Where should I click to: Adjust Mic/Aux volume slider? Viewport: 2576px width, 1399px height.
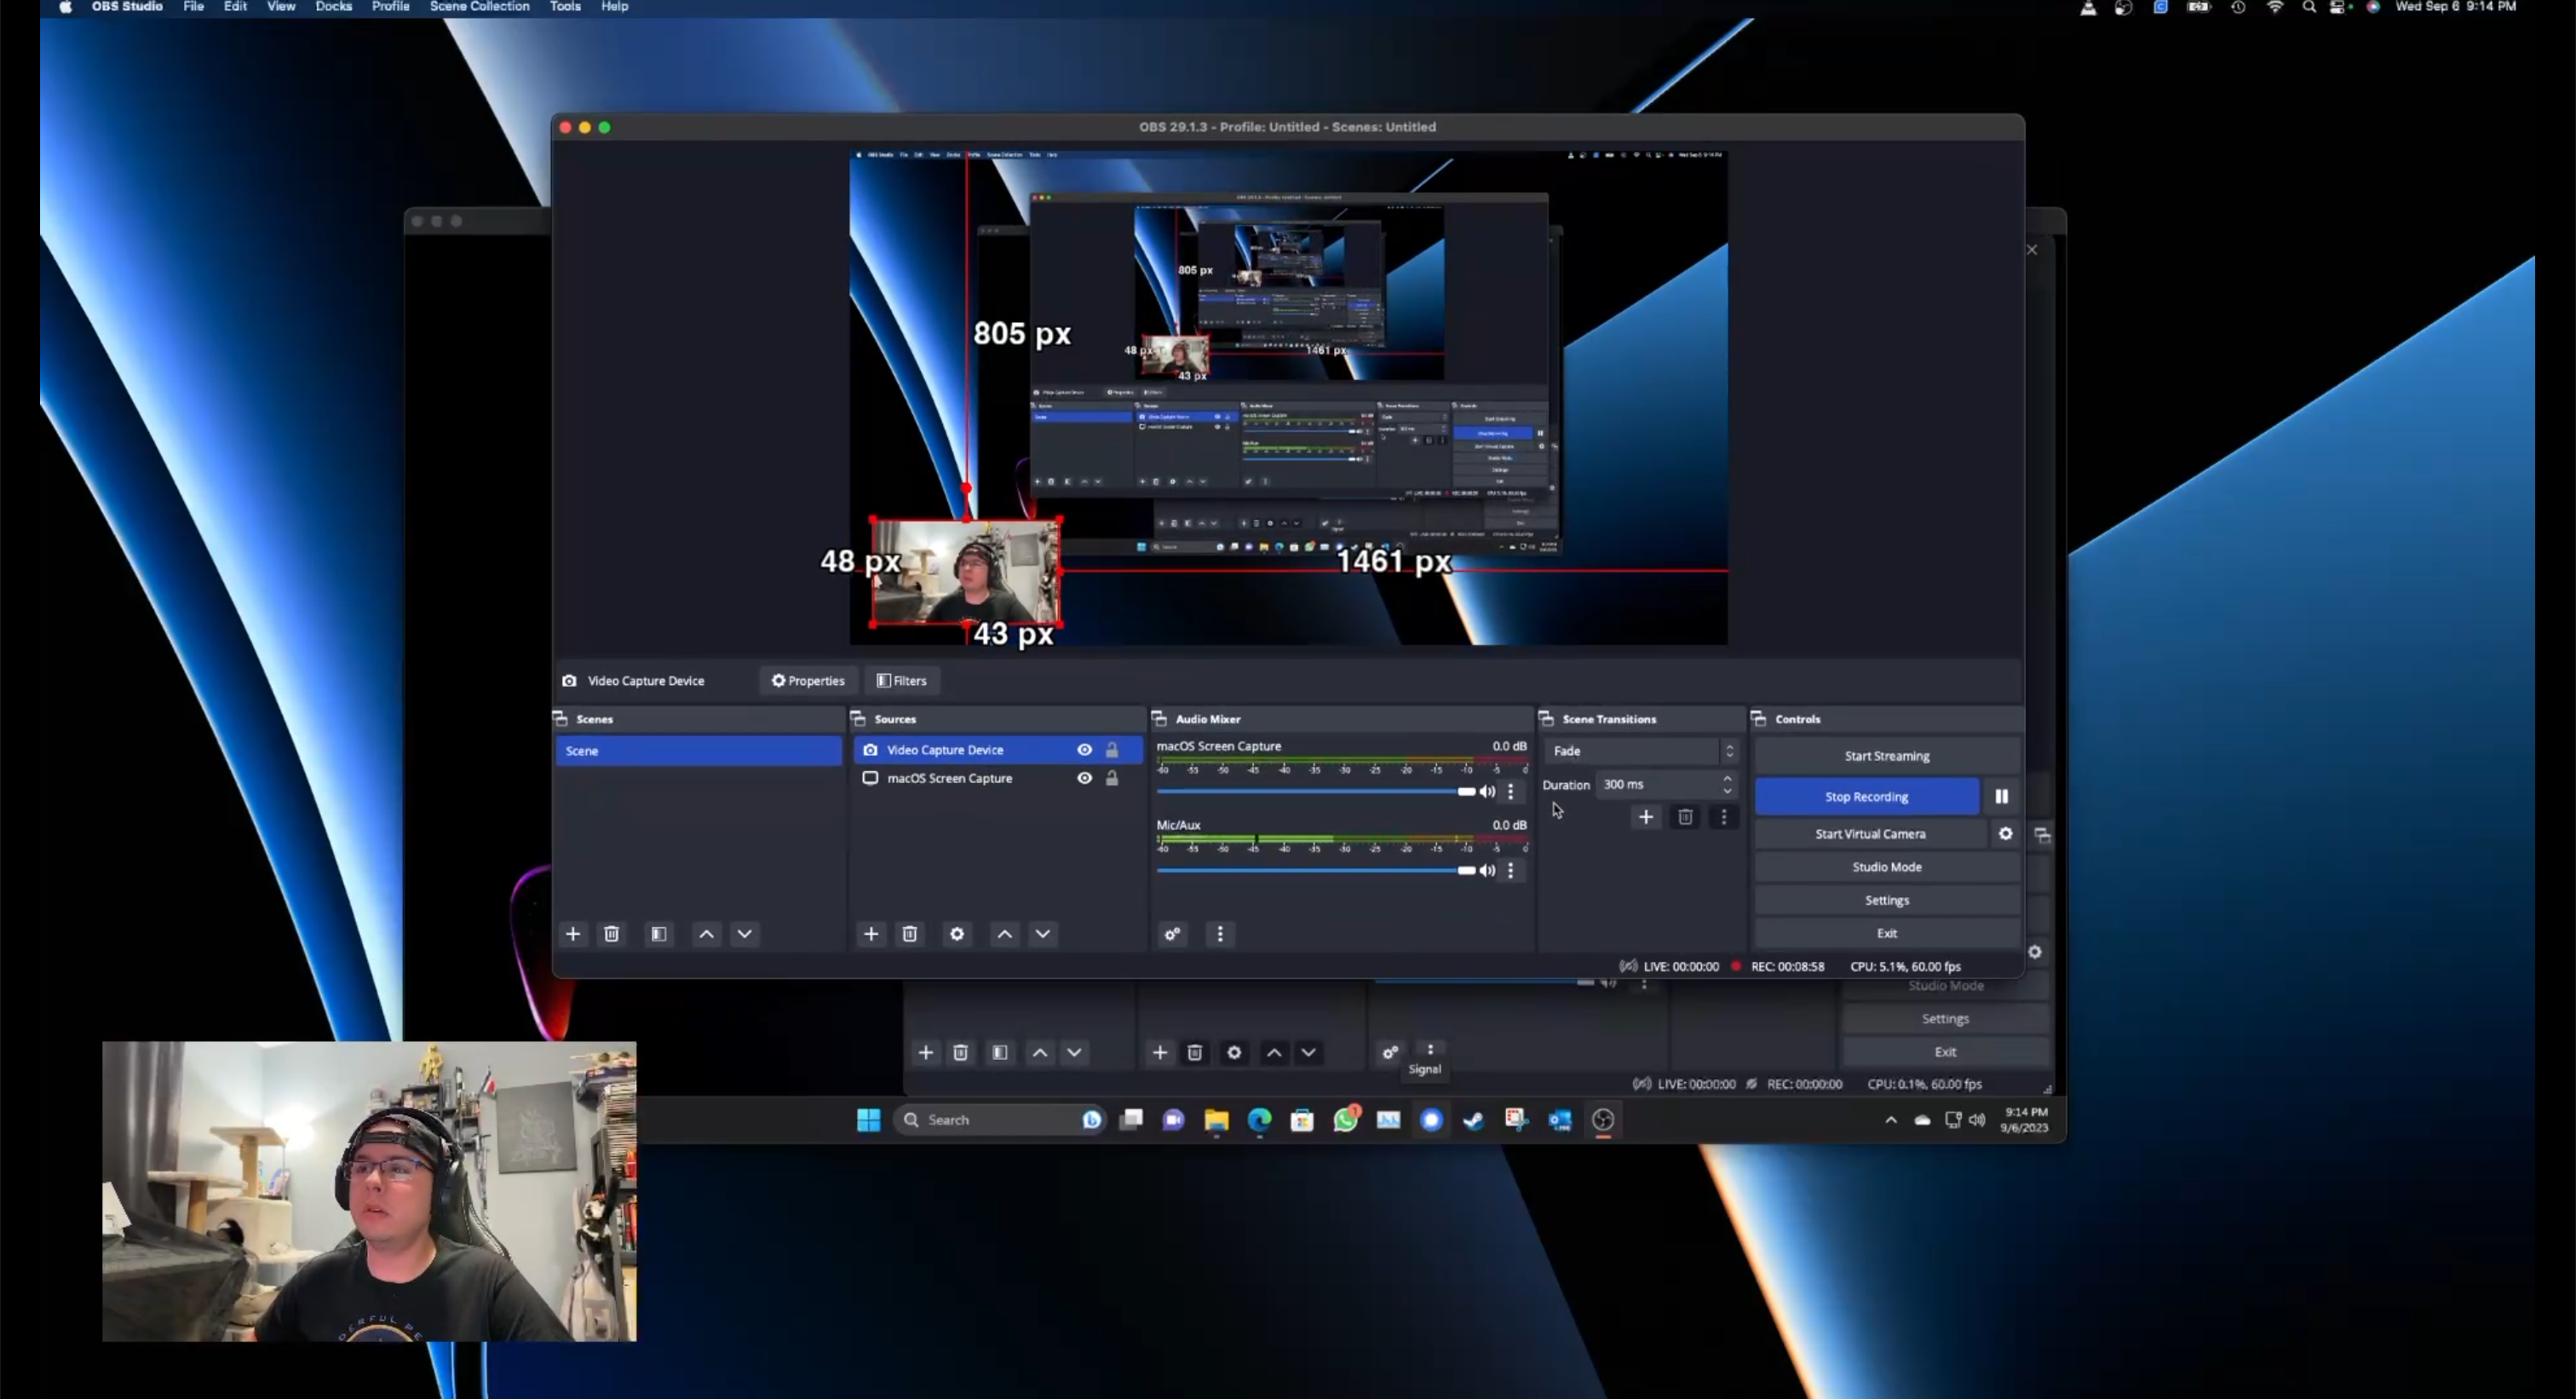point(1315,870)
